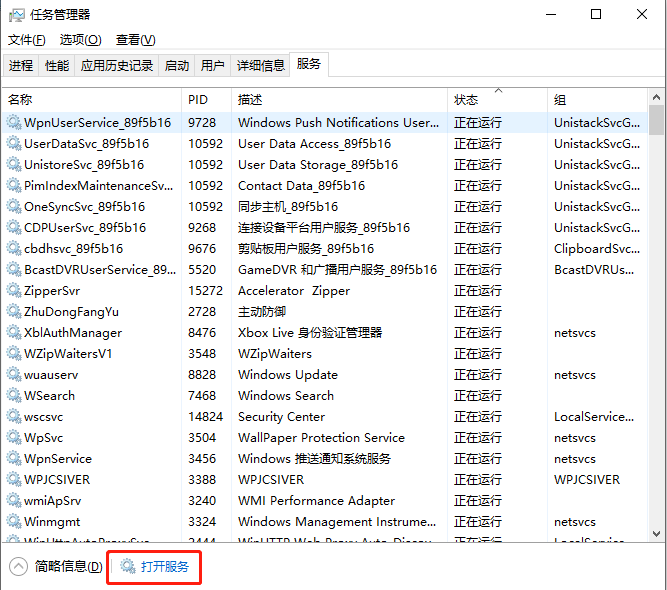Click the ZipperSvr service gear icon

coord(14,291)
